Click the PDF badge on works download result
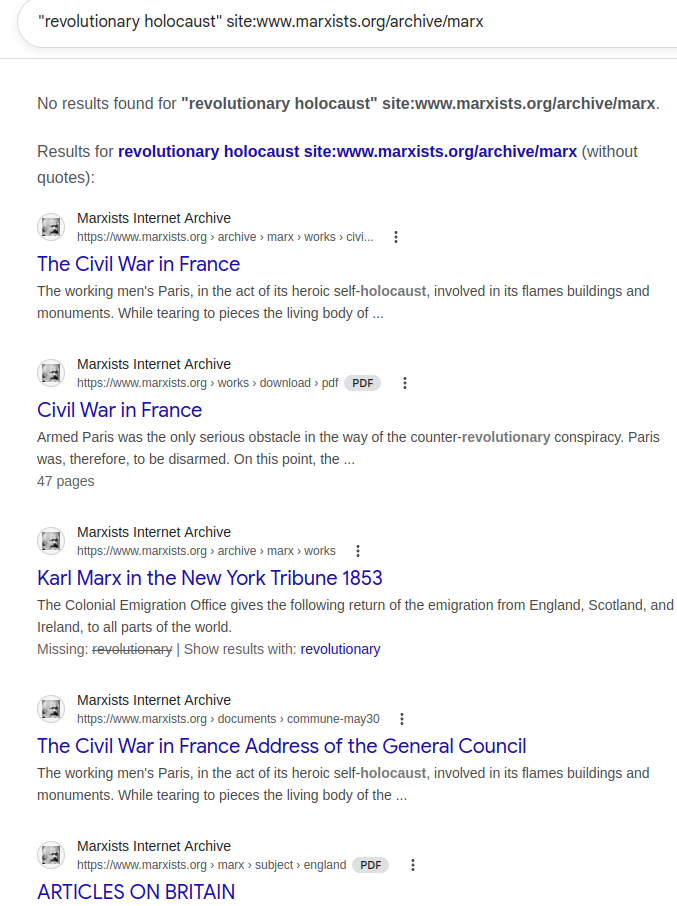677x906 pixels. click(x=363, y=383)
